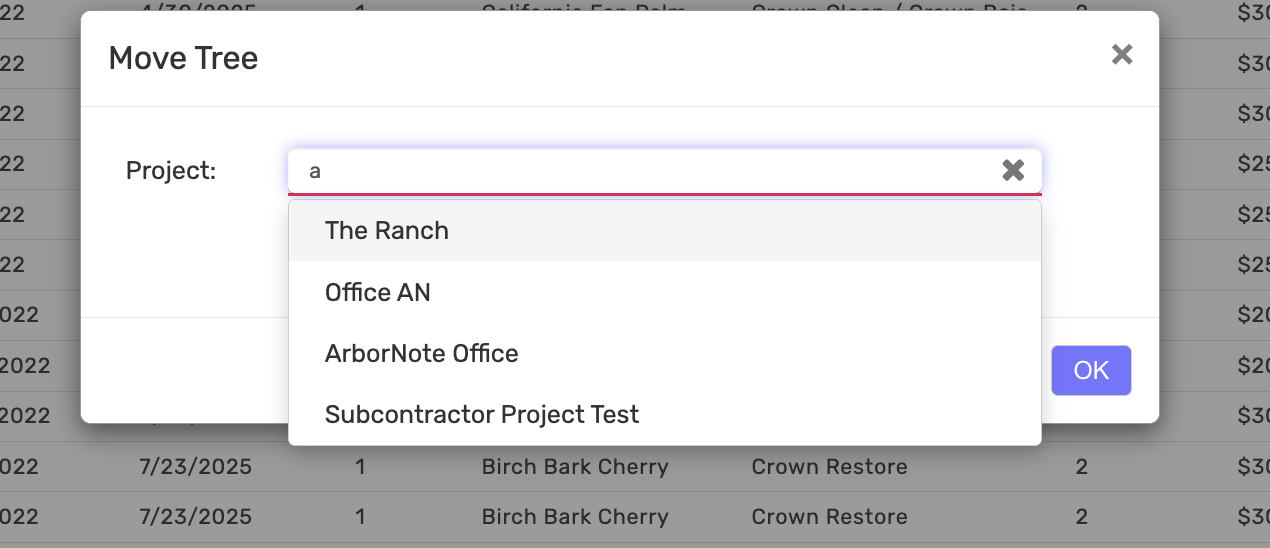Select The Ranch from the dropdown
Image resolution: width=1270 pixels, height=548 pixels.
pyautogui.click(x=387, y=231)
